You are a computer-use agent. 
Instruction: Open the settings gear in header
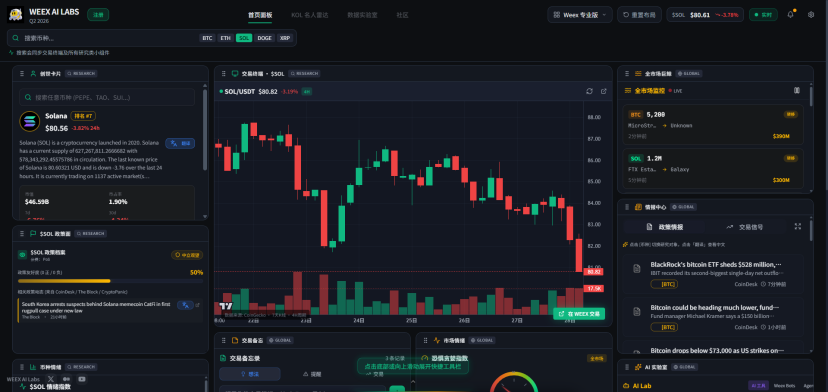pyautogui.click(x=811, y=15)
